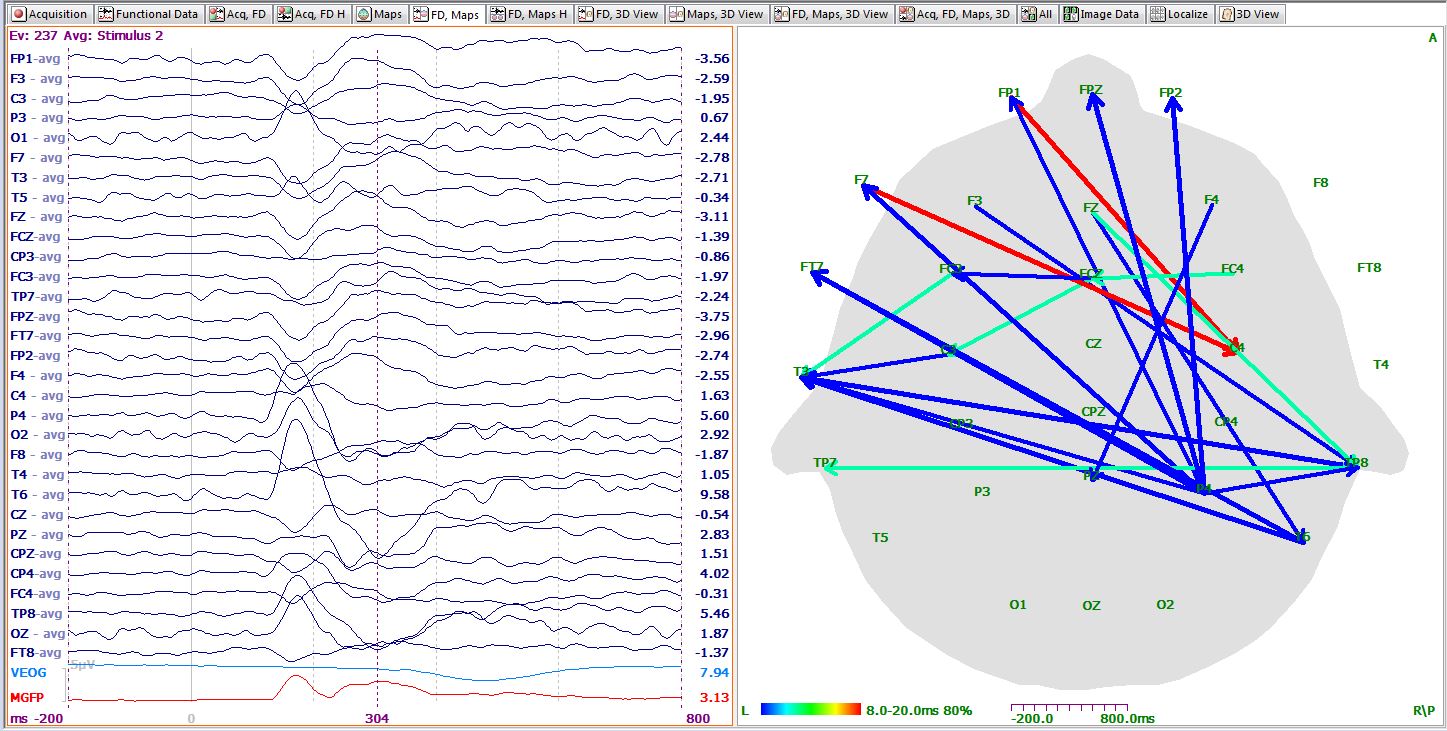Click the 'Ev: 237 Avg: Stimulus 2' header

[85, 35]
